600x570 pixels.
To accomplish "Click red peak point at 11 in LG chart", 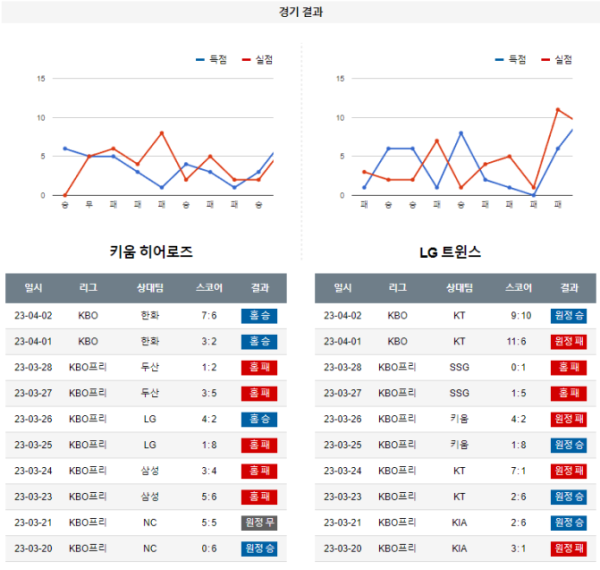I will [558, 110].
